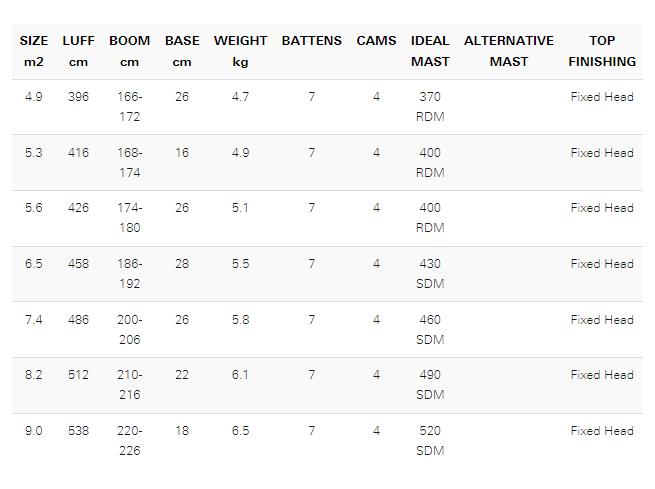
Task: Click the CAMS column header
Action: pos(376,41)
